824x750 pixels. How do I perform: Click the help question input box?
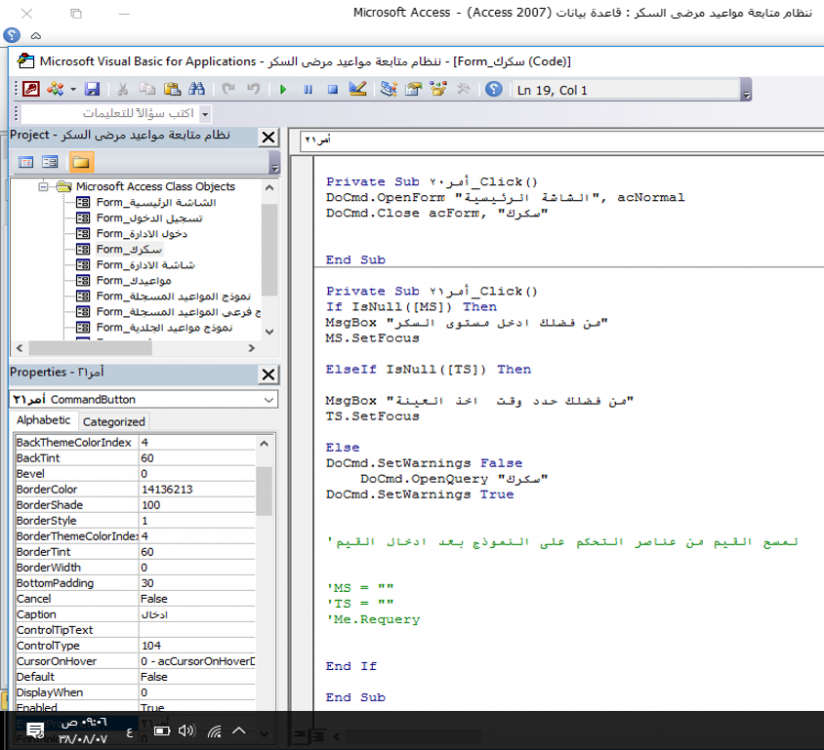point(110,114)
